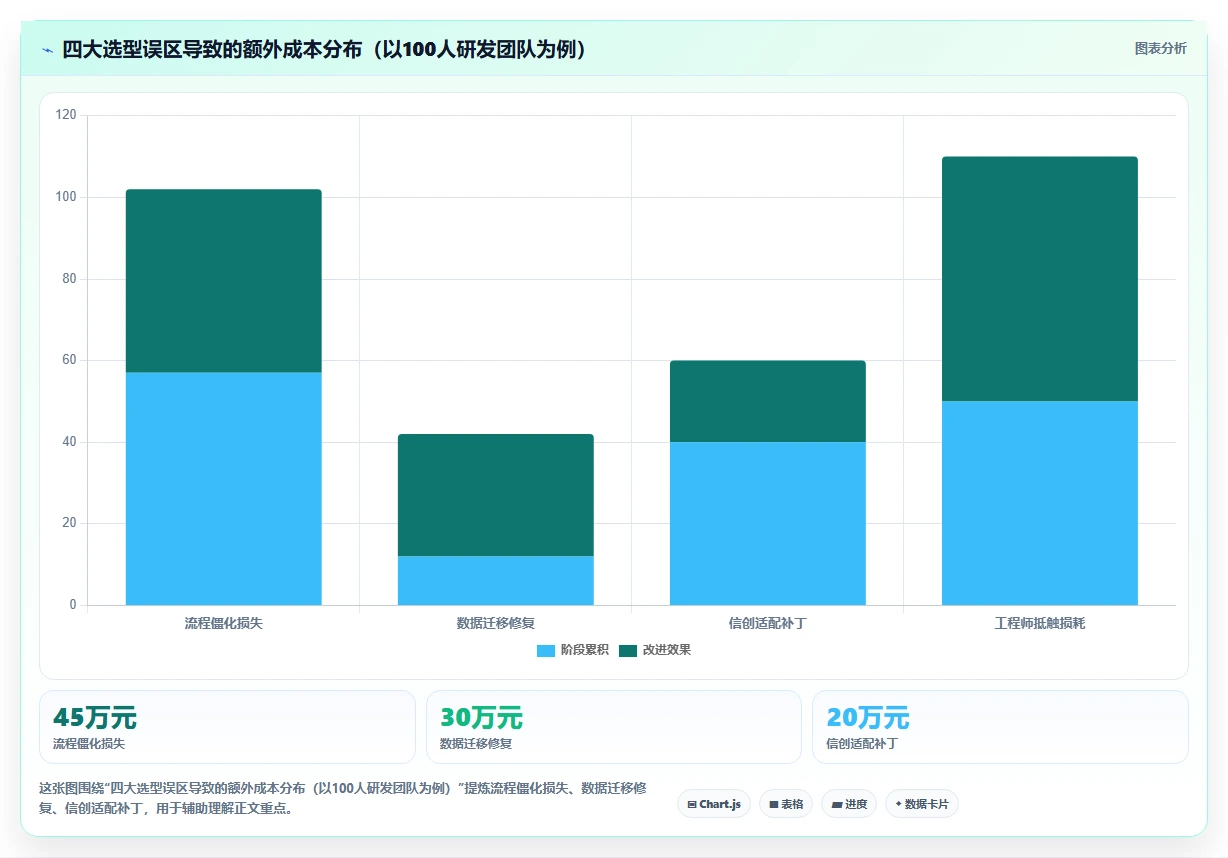This screenshot has width=1228, height=858.
Task: Open the 45万元 流程僵化损失 data card
Action: pyautogui.click(x=227, y=727)
